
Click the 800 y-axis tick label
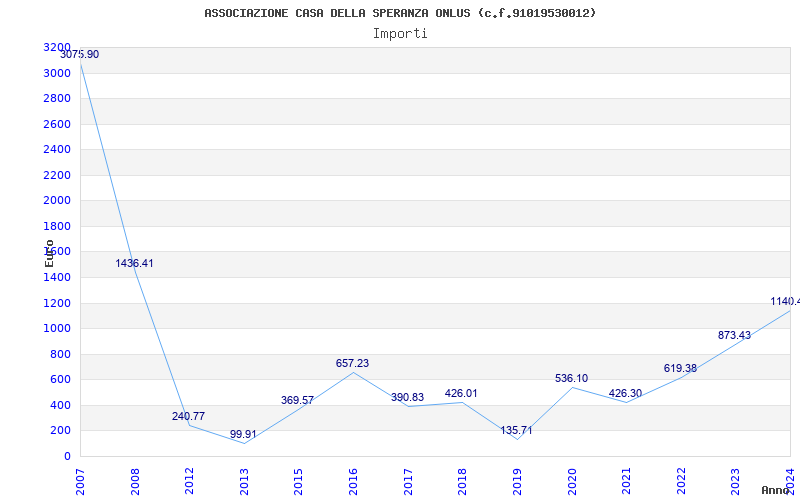(61, 354)
